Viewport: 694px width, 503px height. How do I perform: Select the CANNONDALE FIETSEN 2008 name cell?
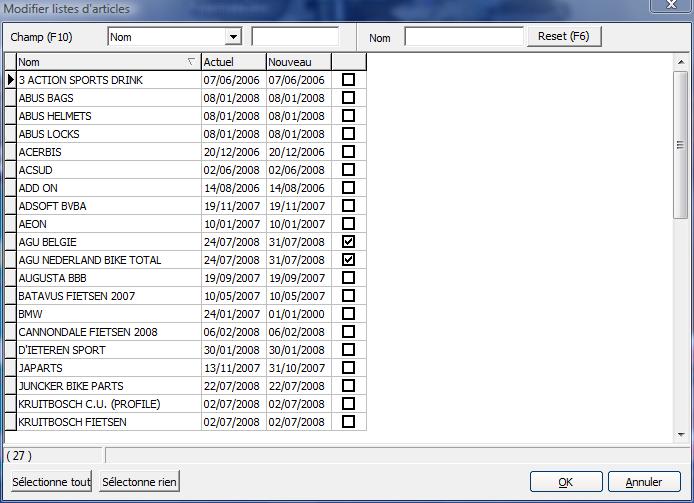coord(109,332)
